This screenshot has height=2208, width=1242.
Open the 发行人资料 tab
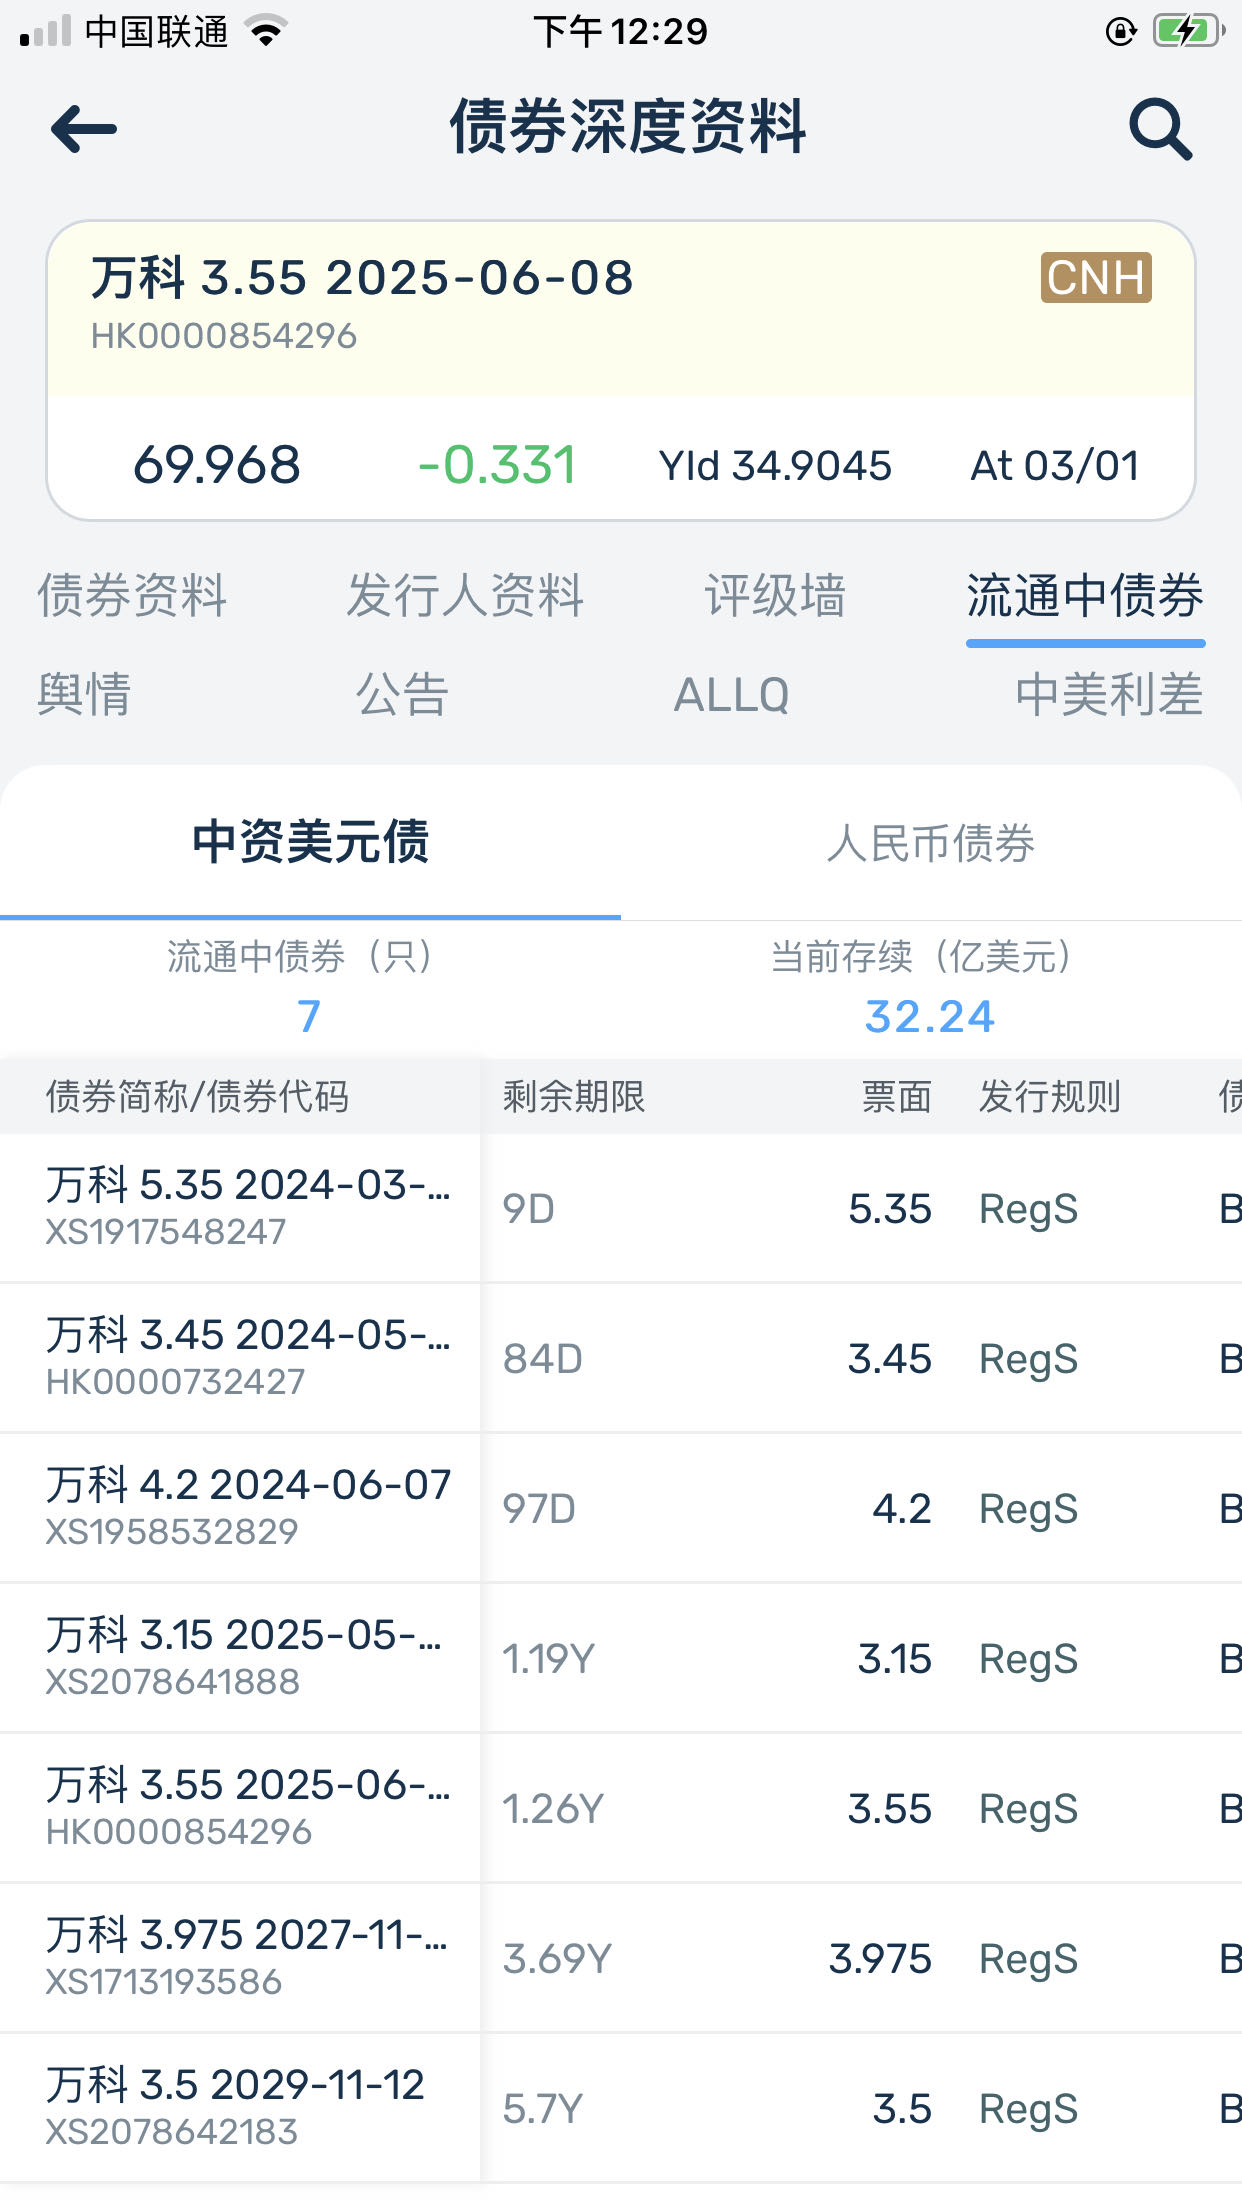(465, 596)
